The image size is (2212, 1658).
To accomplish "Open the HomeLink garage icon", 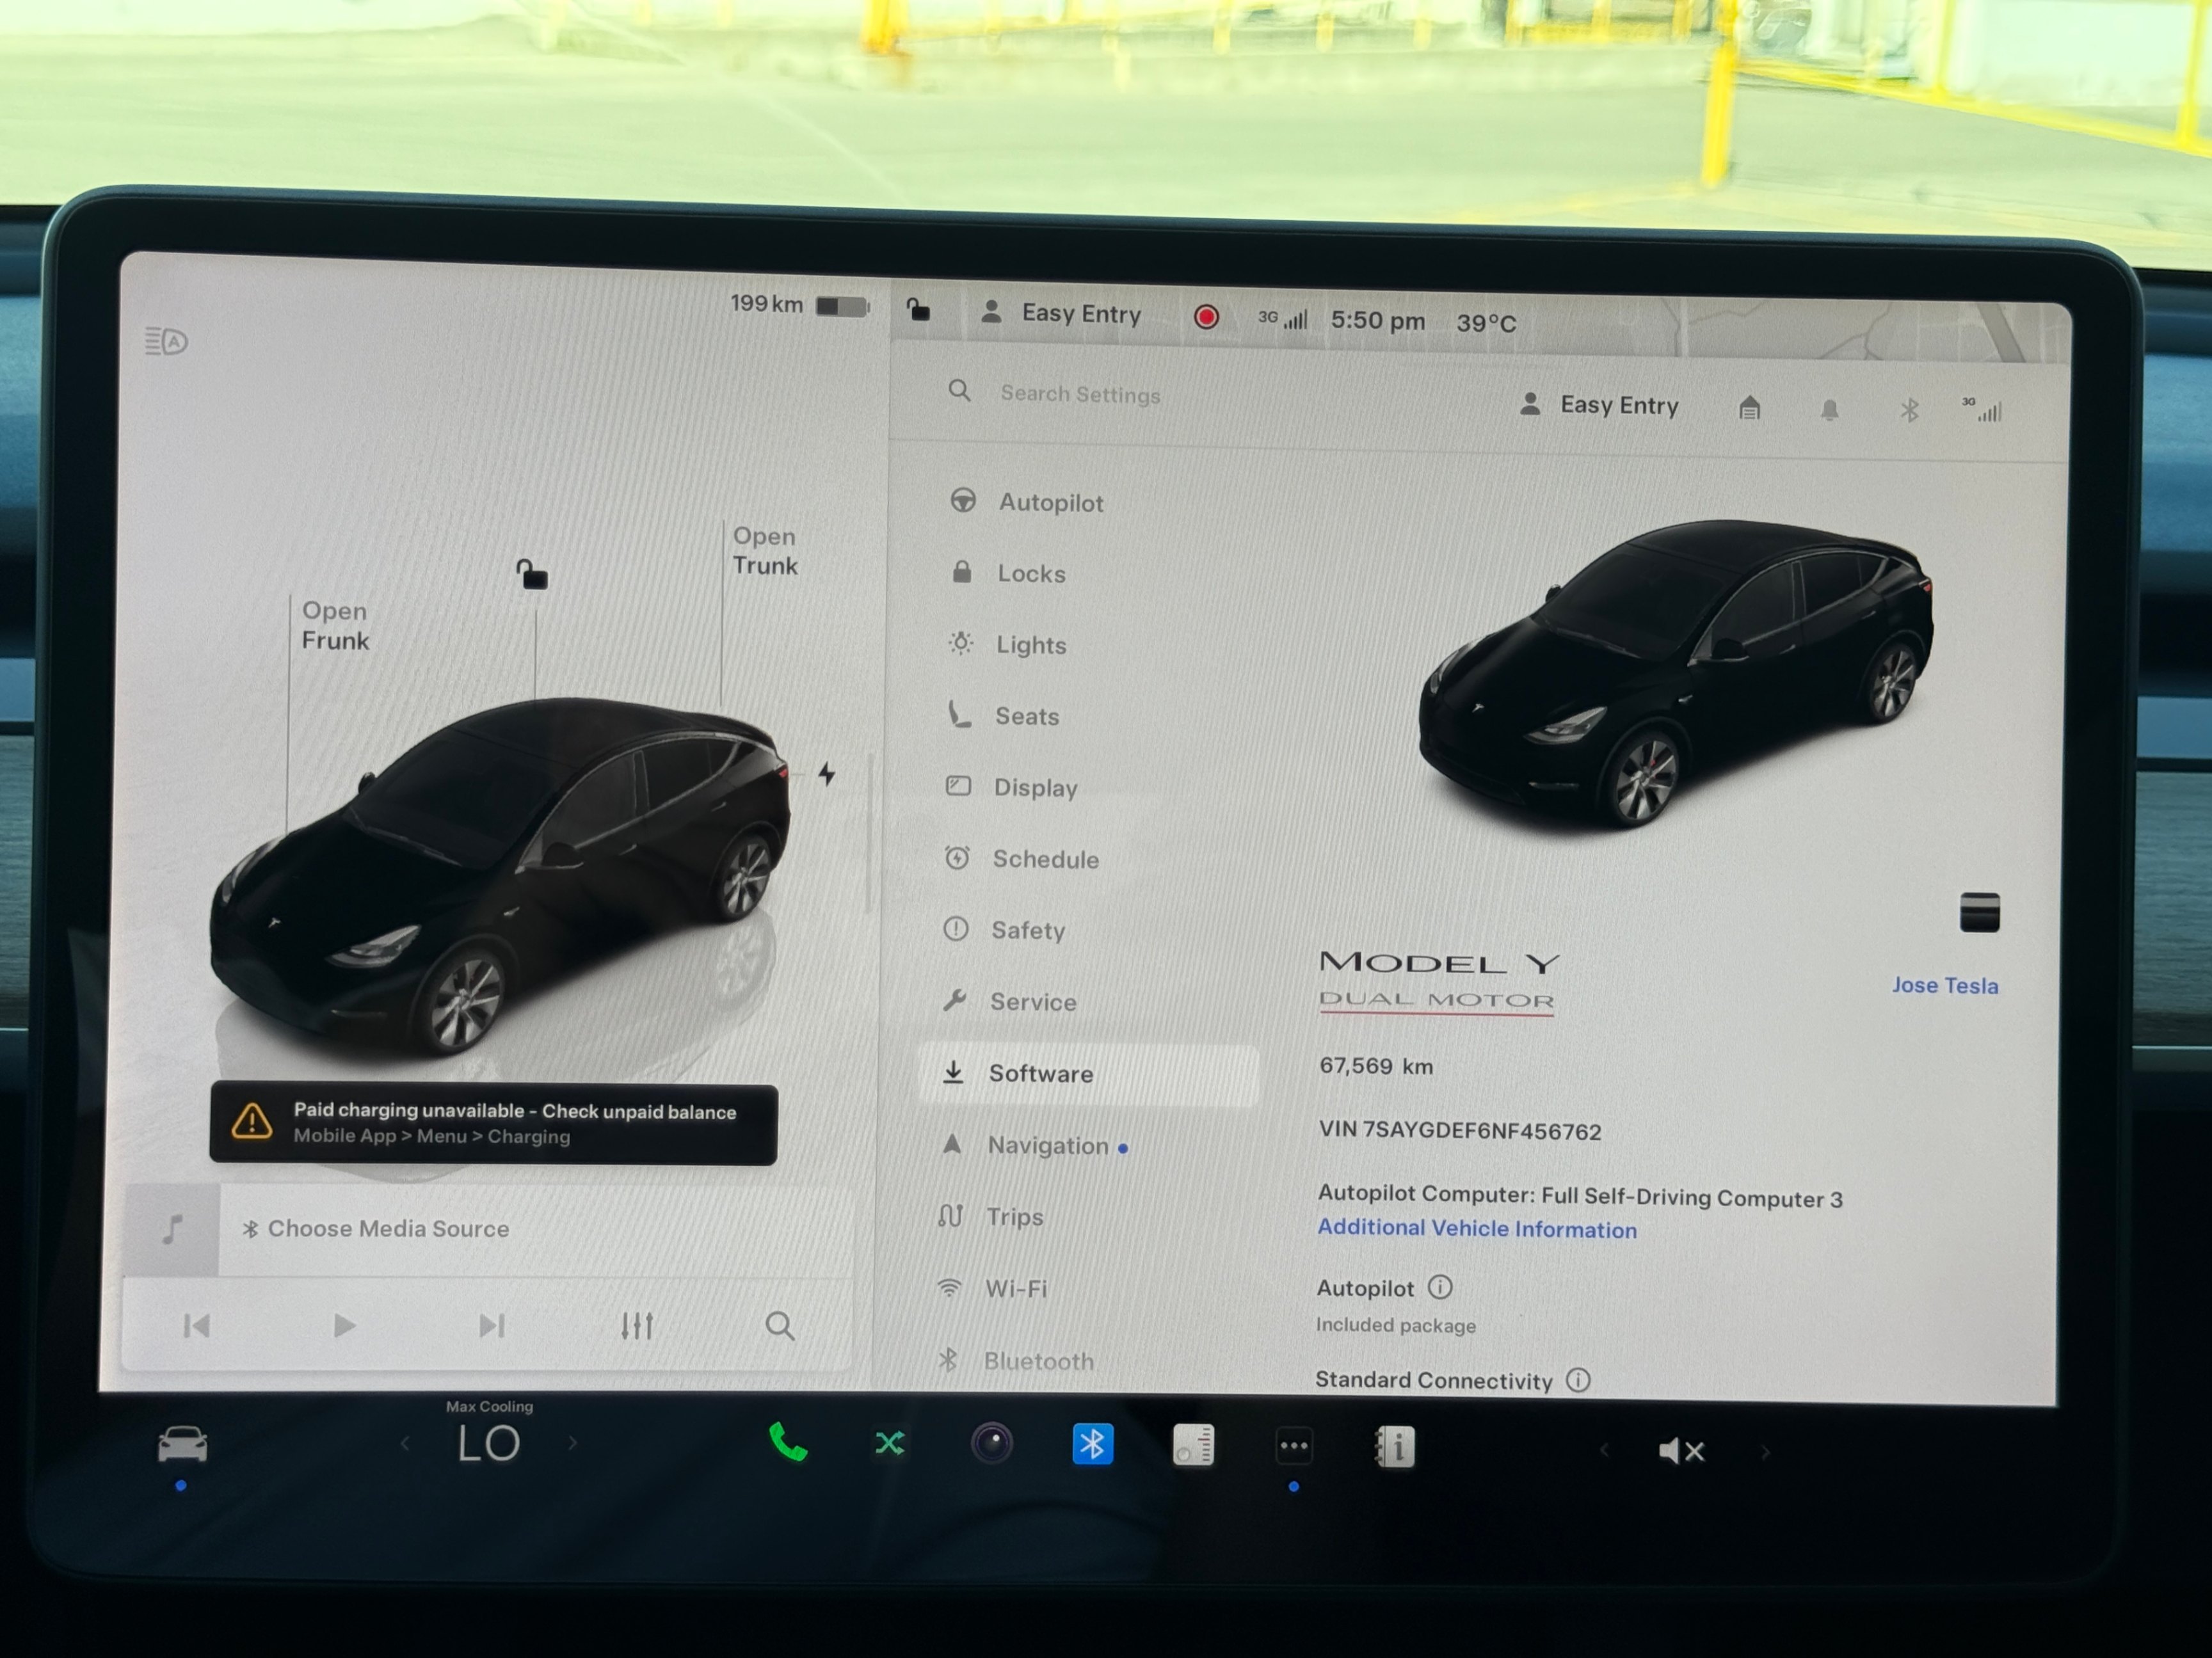I will pos(1749,408).
